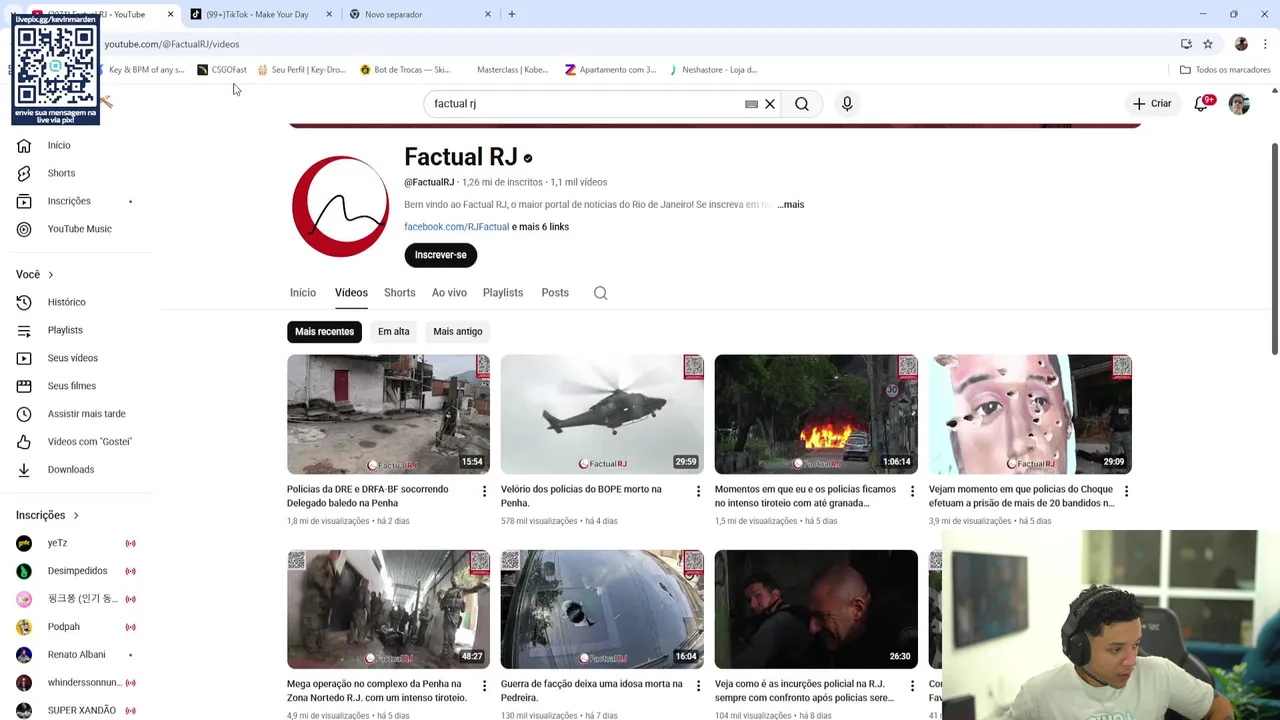This screenshot has height=720, width=1280.
Task: Open CSGOFast bookmark
Action: click(x=222, y=70)
